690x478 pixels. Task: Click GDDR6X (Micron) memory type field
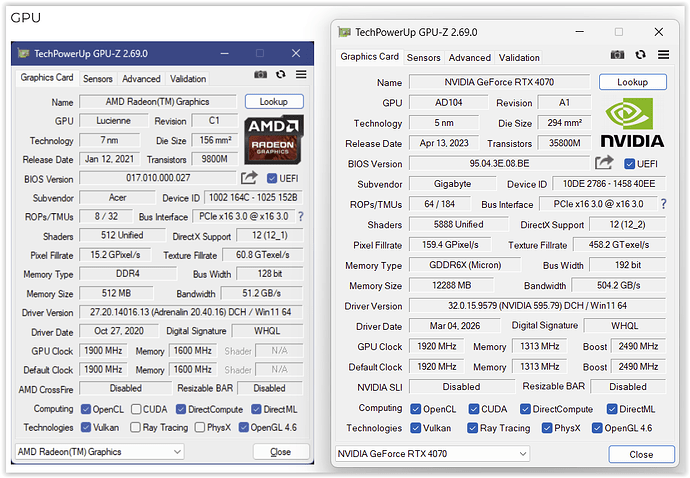coord(465,265)
